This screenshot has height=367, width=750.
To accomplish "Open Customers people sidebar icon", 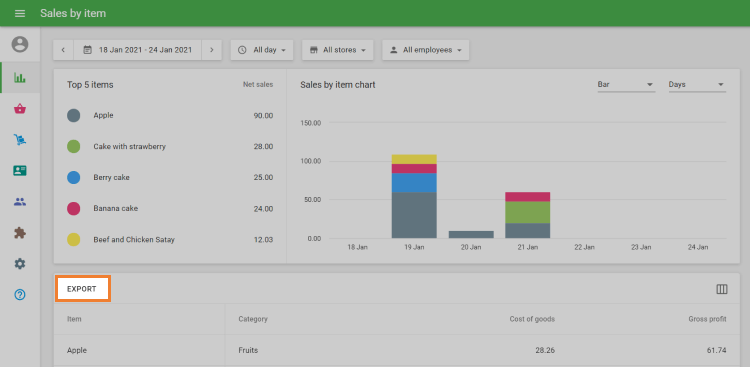I will tap(20, 202).
